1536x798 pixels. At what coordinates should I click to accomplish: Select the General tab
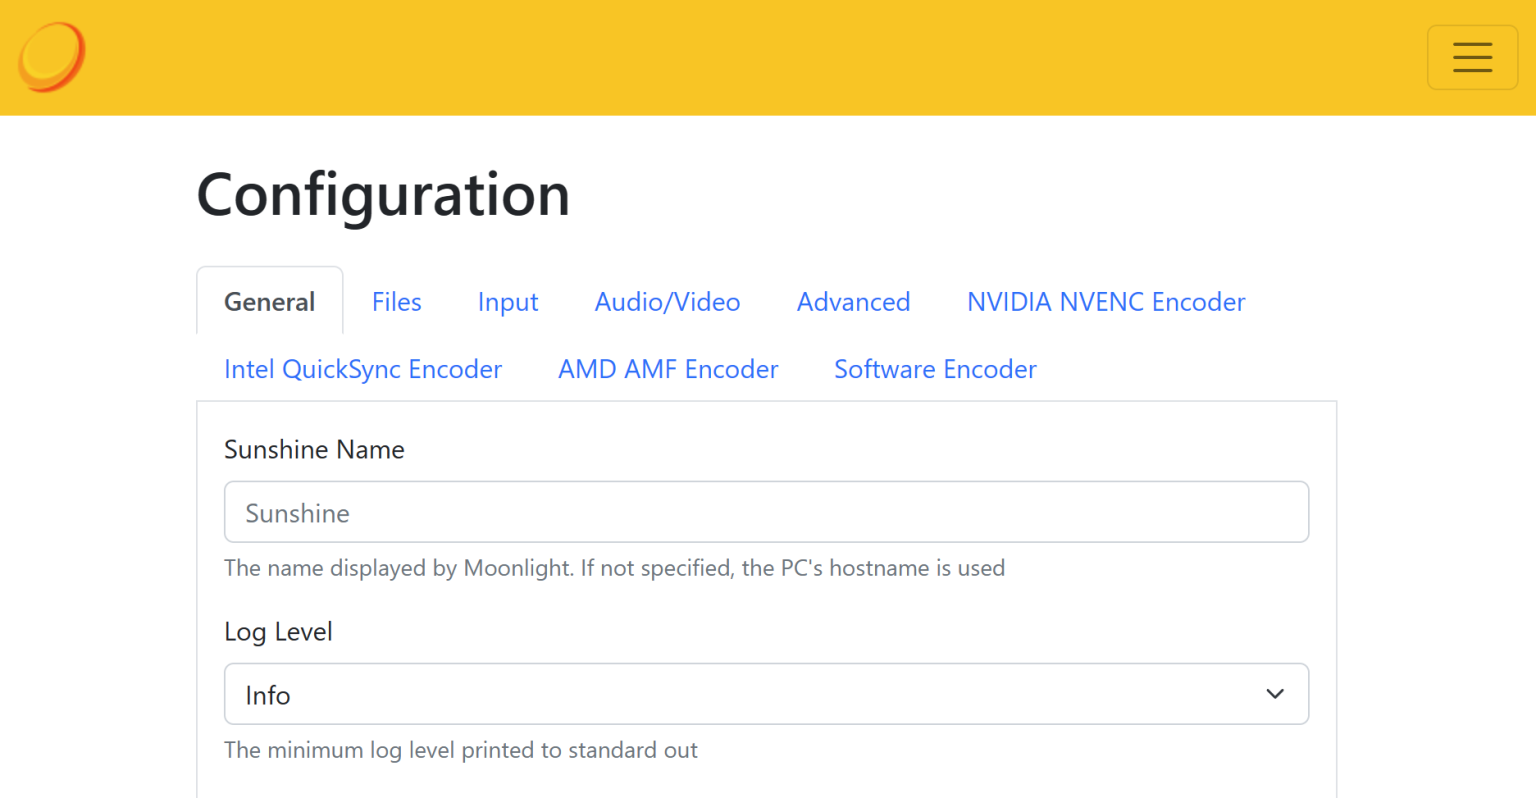pyautogui.click(x=269, y=301)
